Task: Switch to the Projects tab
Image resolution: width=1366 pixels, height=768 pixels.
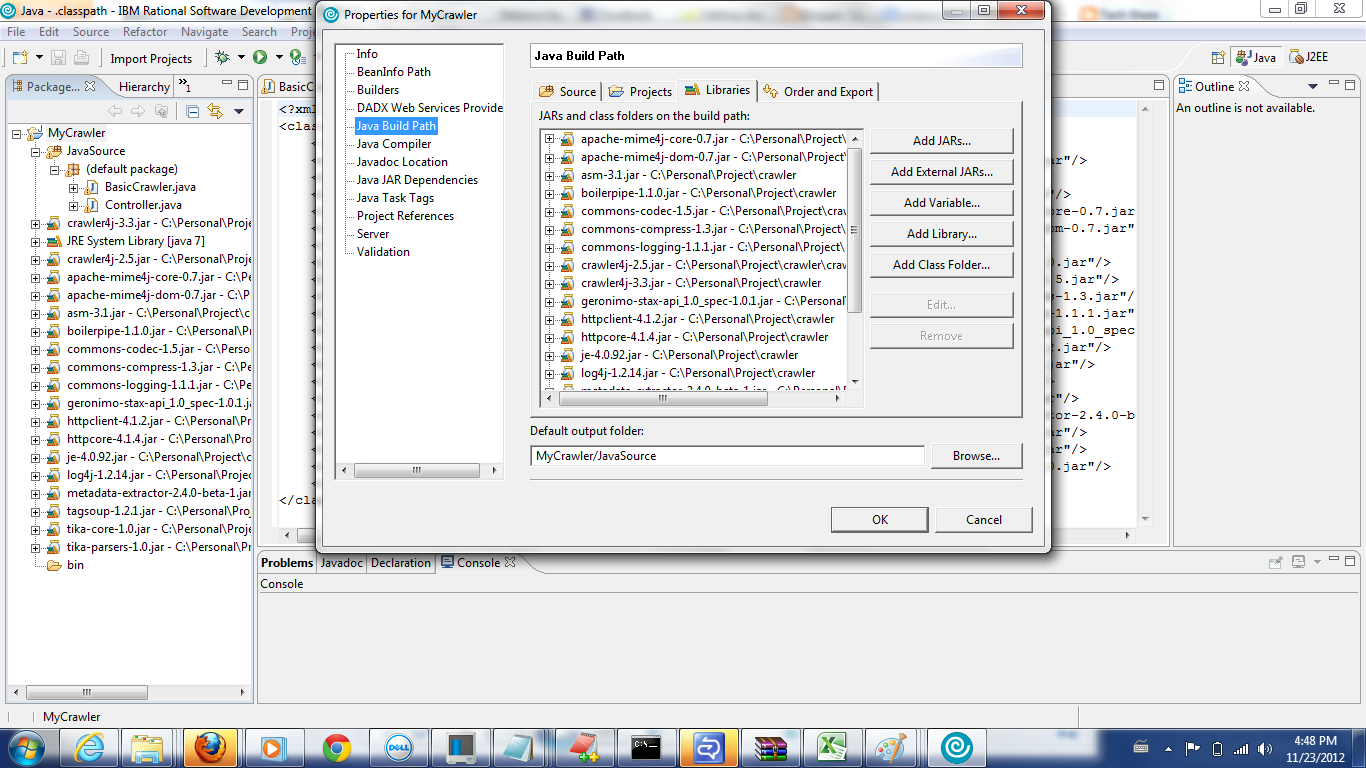Action: pos(640,91)
